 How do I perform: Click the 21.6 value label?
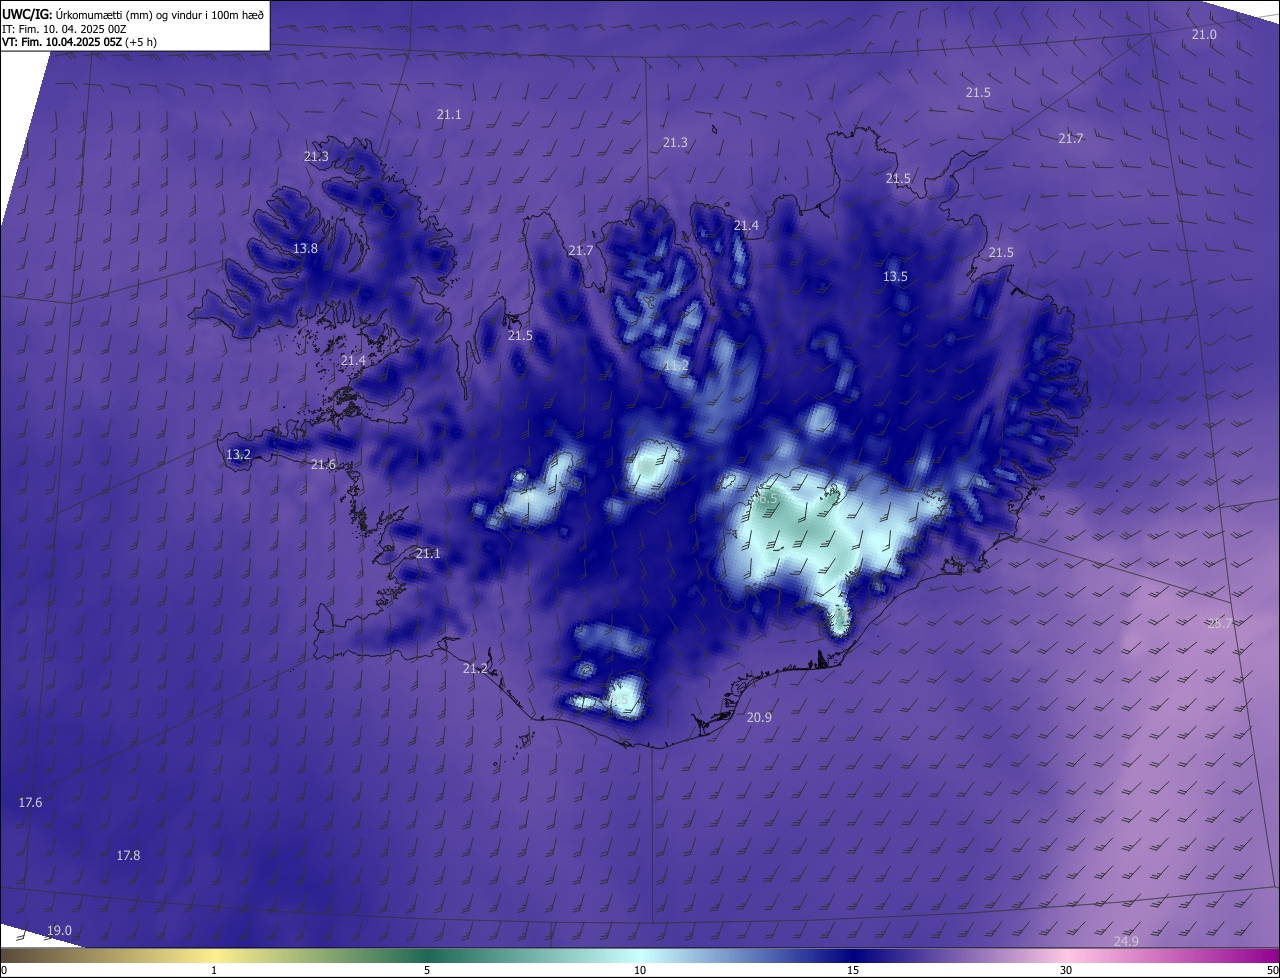[323, 465]
